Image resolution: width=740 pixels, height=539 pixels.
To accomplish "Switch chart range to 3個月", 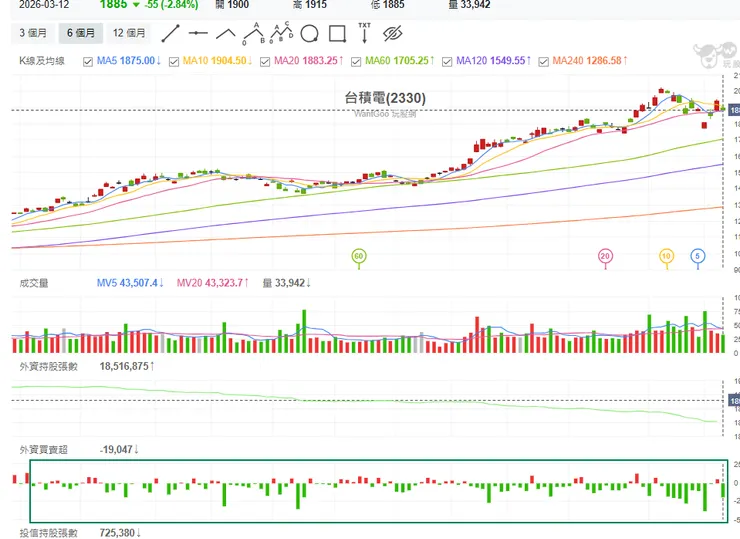I will [x=33, y=33].
